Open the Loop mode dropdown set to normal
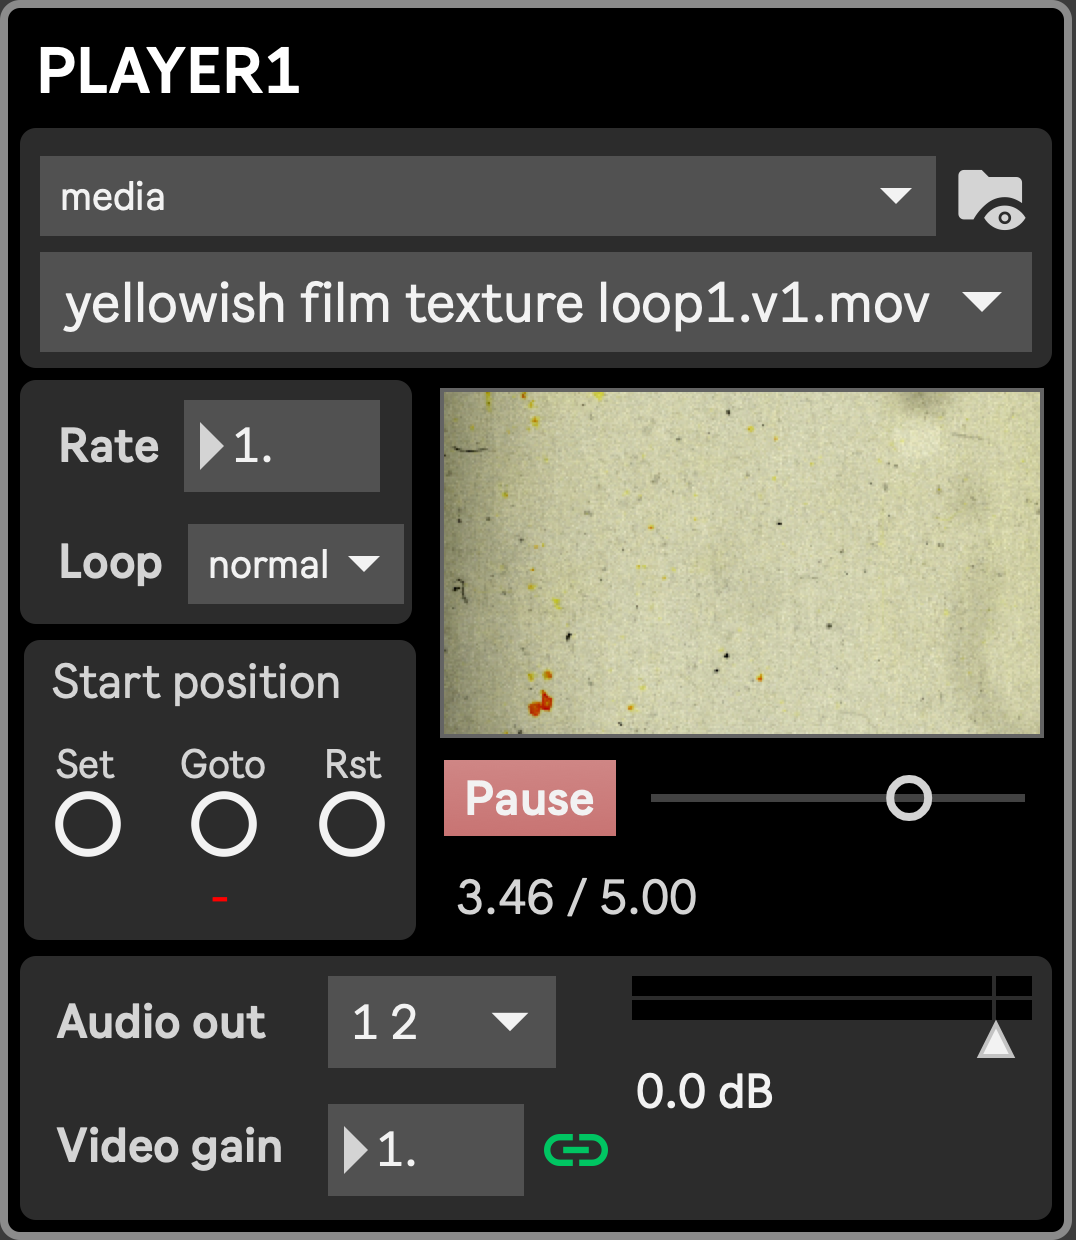 pyautogui.click(x=296, y=564)
